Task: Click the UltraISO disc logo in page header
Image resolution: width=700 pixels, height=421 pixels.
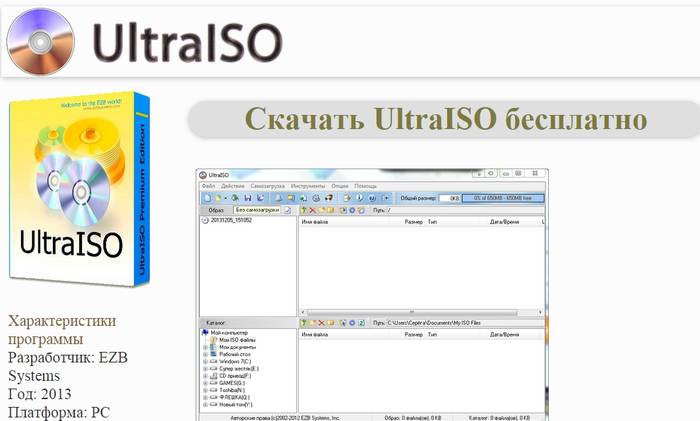Action: pos(40,41)
